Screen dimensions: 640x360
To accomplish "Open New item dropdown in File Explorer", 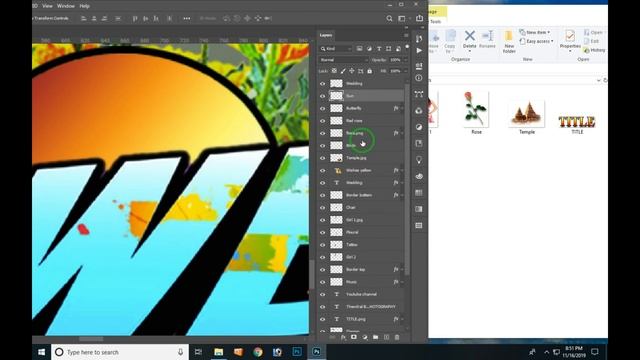I will [x=535, y=32].
